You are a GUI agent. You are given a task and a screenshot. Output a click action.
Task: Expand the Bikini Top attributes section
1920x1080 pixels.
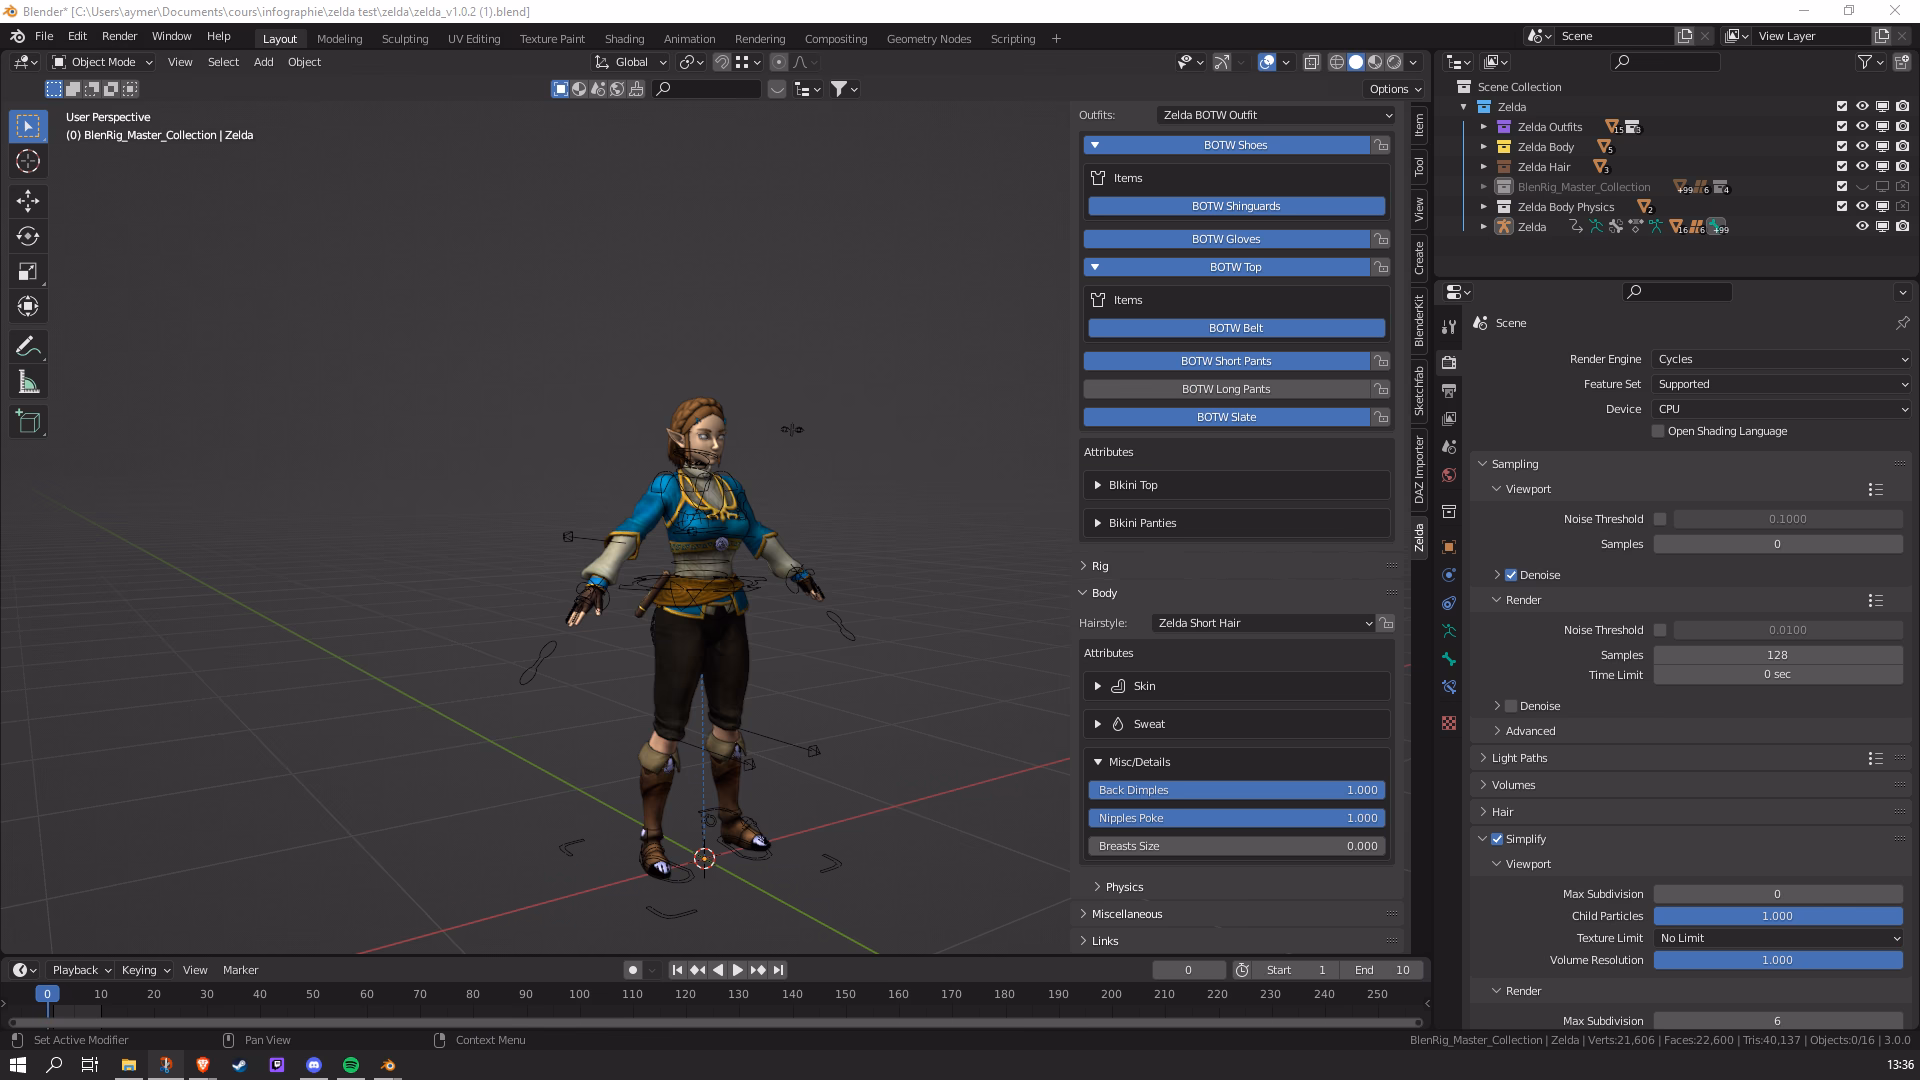1237,485
